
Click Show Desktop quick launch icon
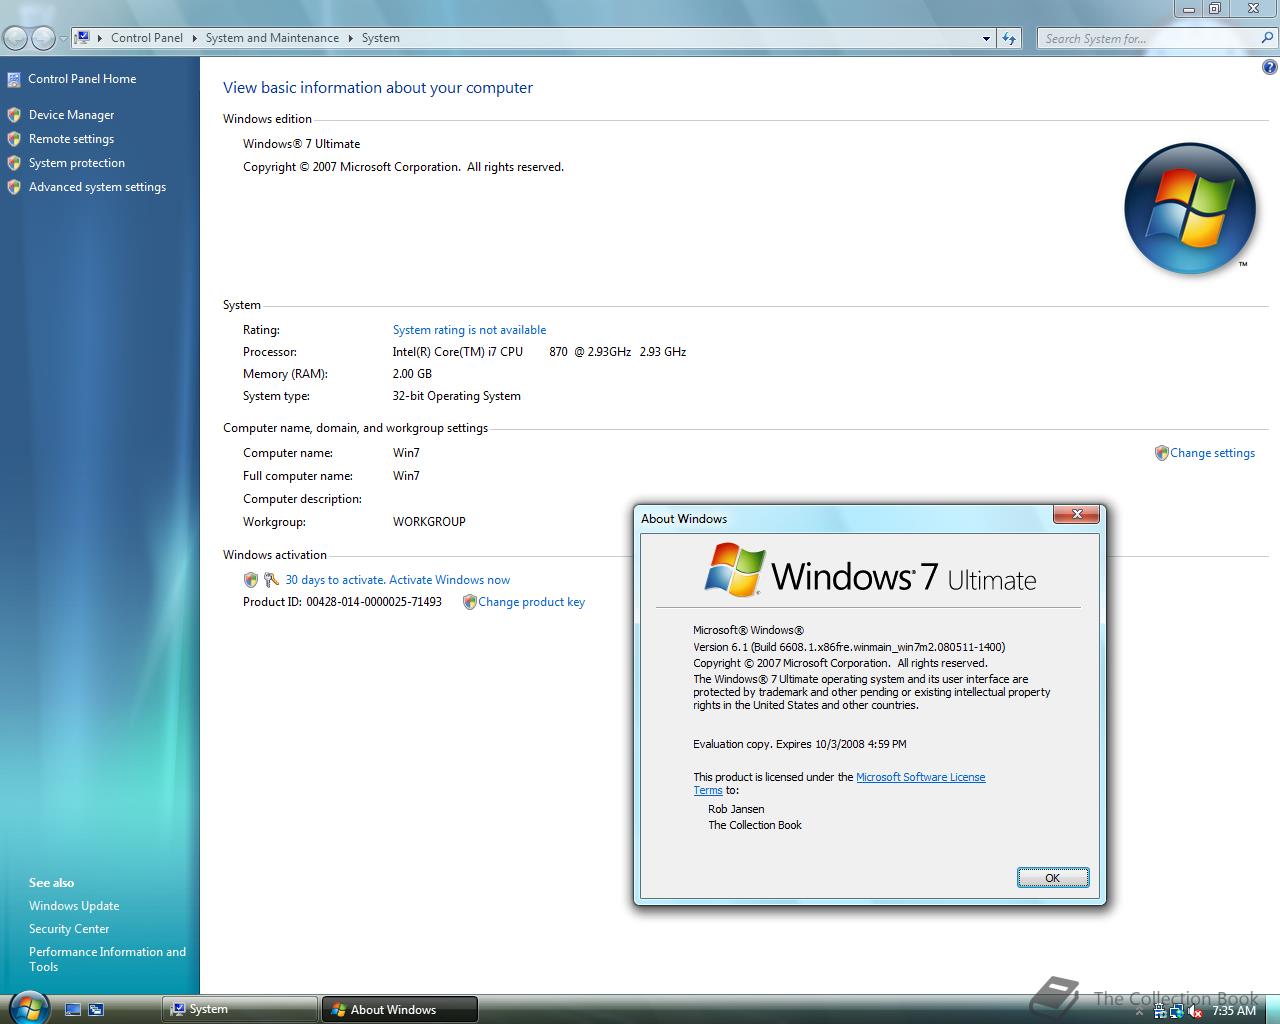(73, 1010)
